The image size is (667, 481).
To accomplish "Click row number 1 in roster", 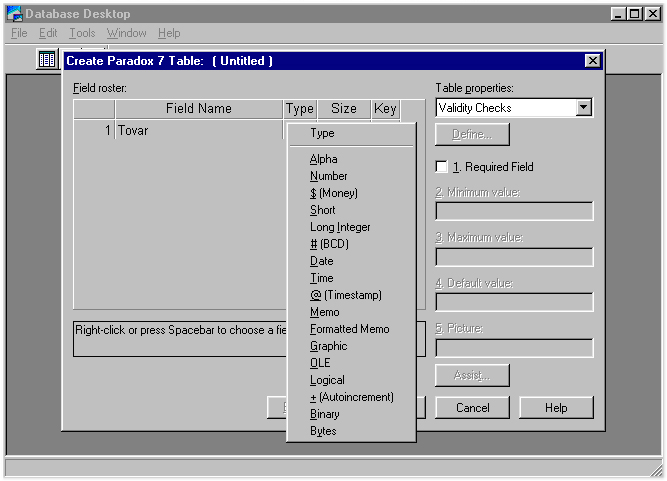I will click(94, 130).
